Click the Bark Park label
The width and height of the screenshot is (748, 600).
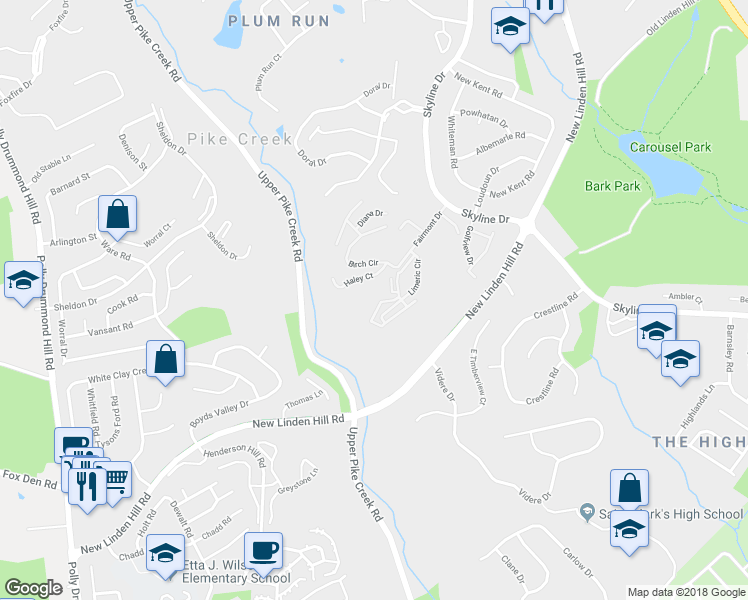(613, 186)
